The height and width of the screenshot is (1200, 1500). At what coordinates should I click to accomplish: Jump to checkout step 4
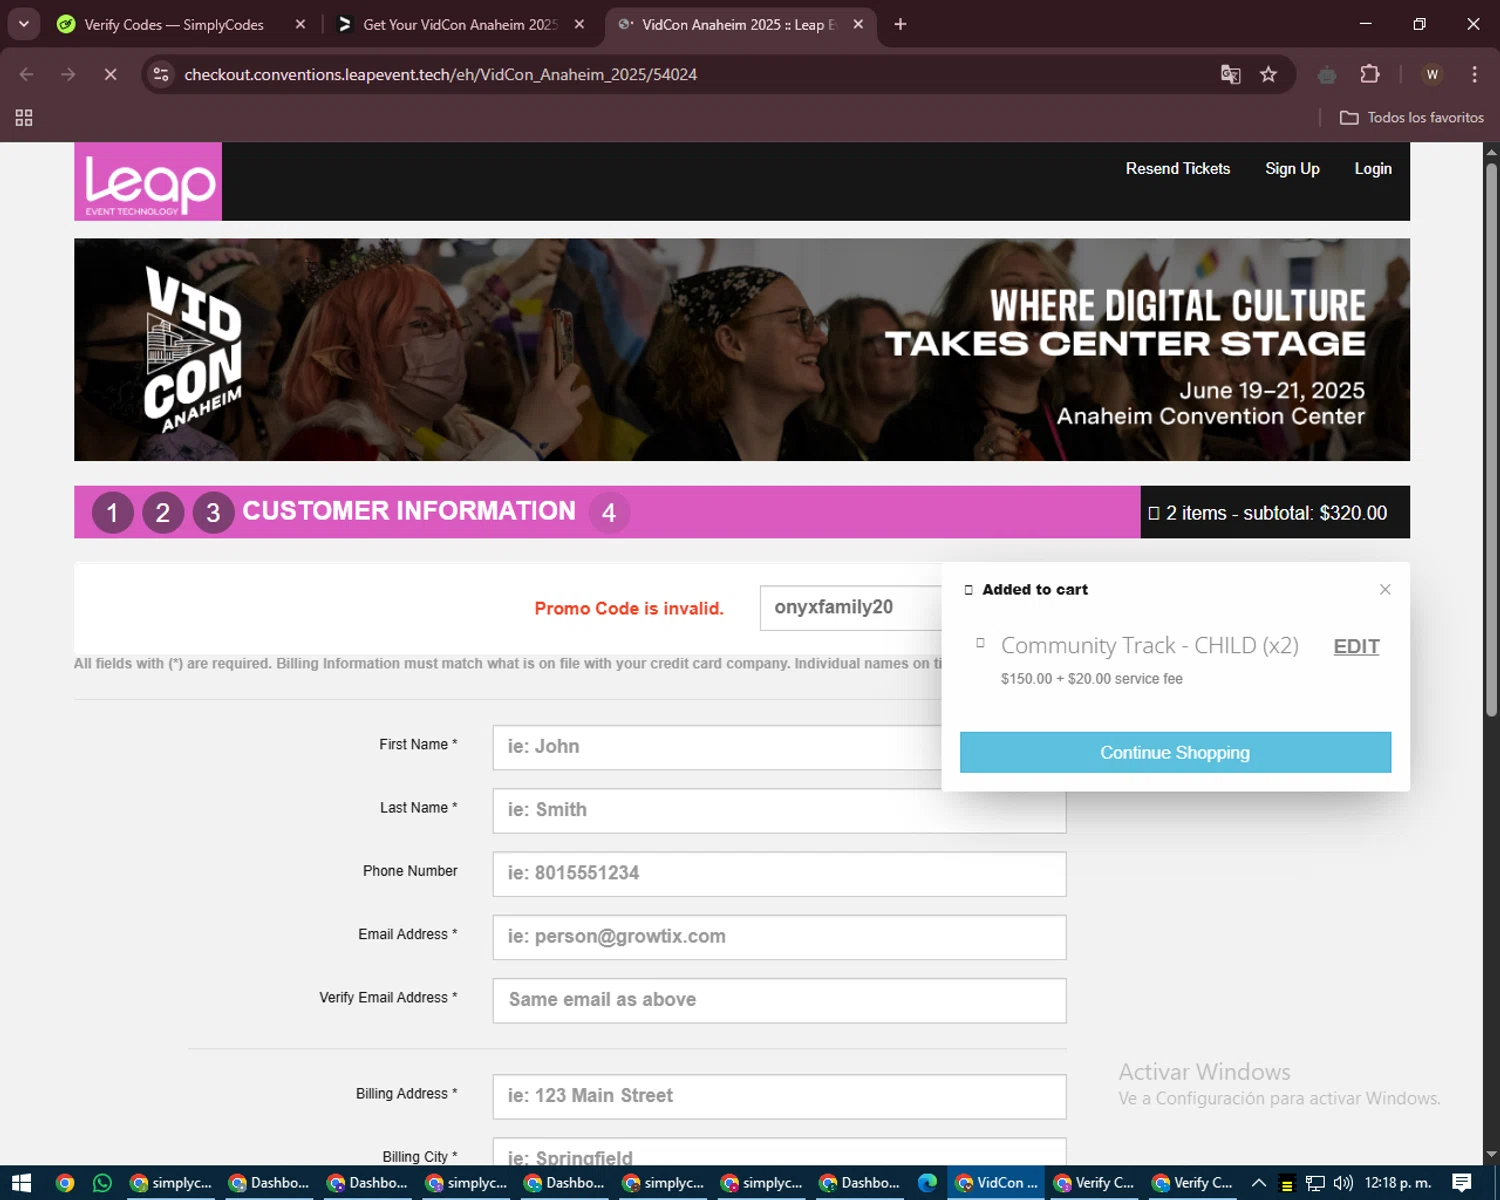click(x=609, y=513)
